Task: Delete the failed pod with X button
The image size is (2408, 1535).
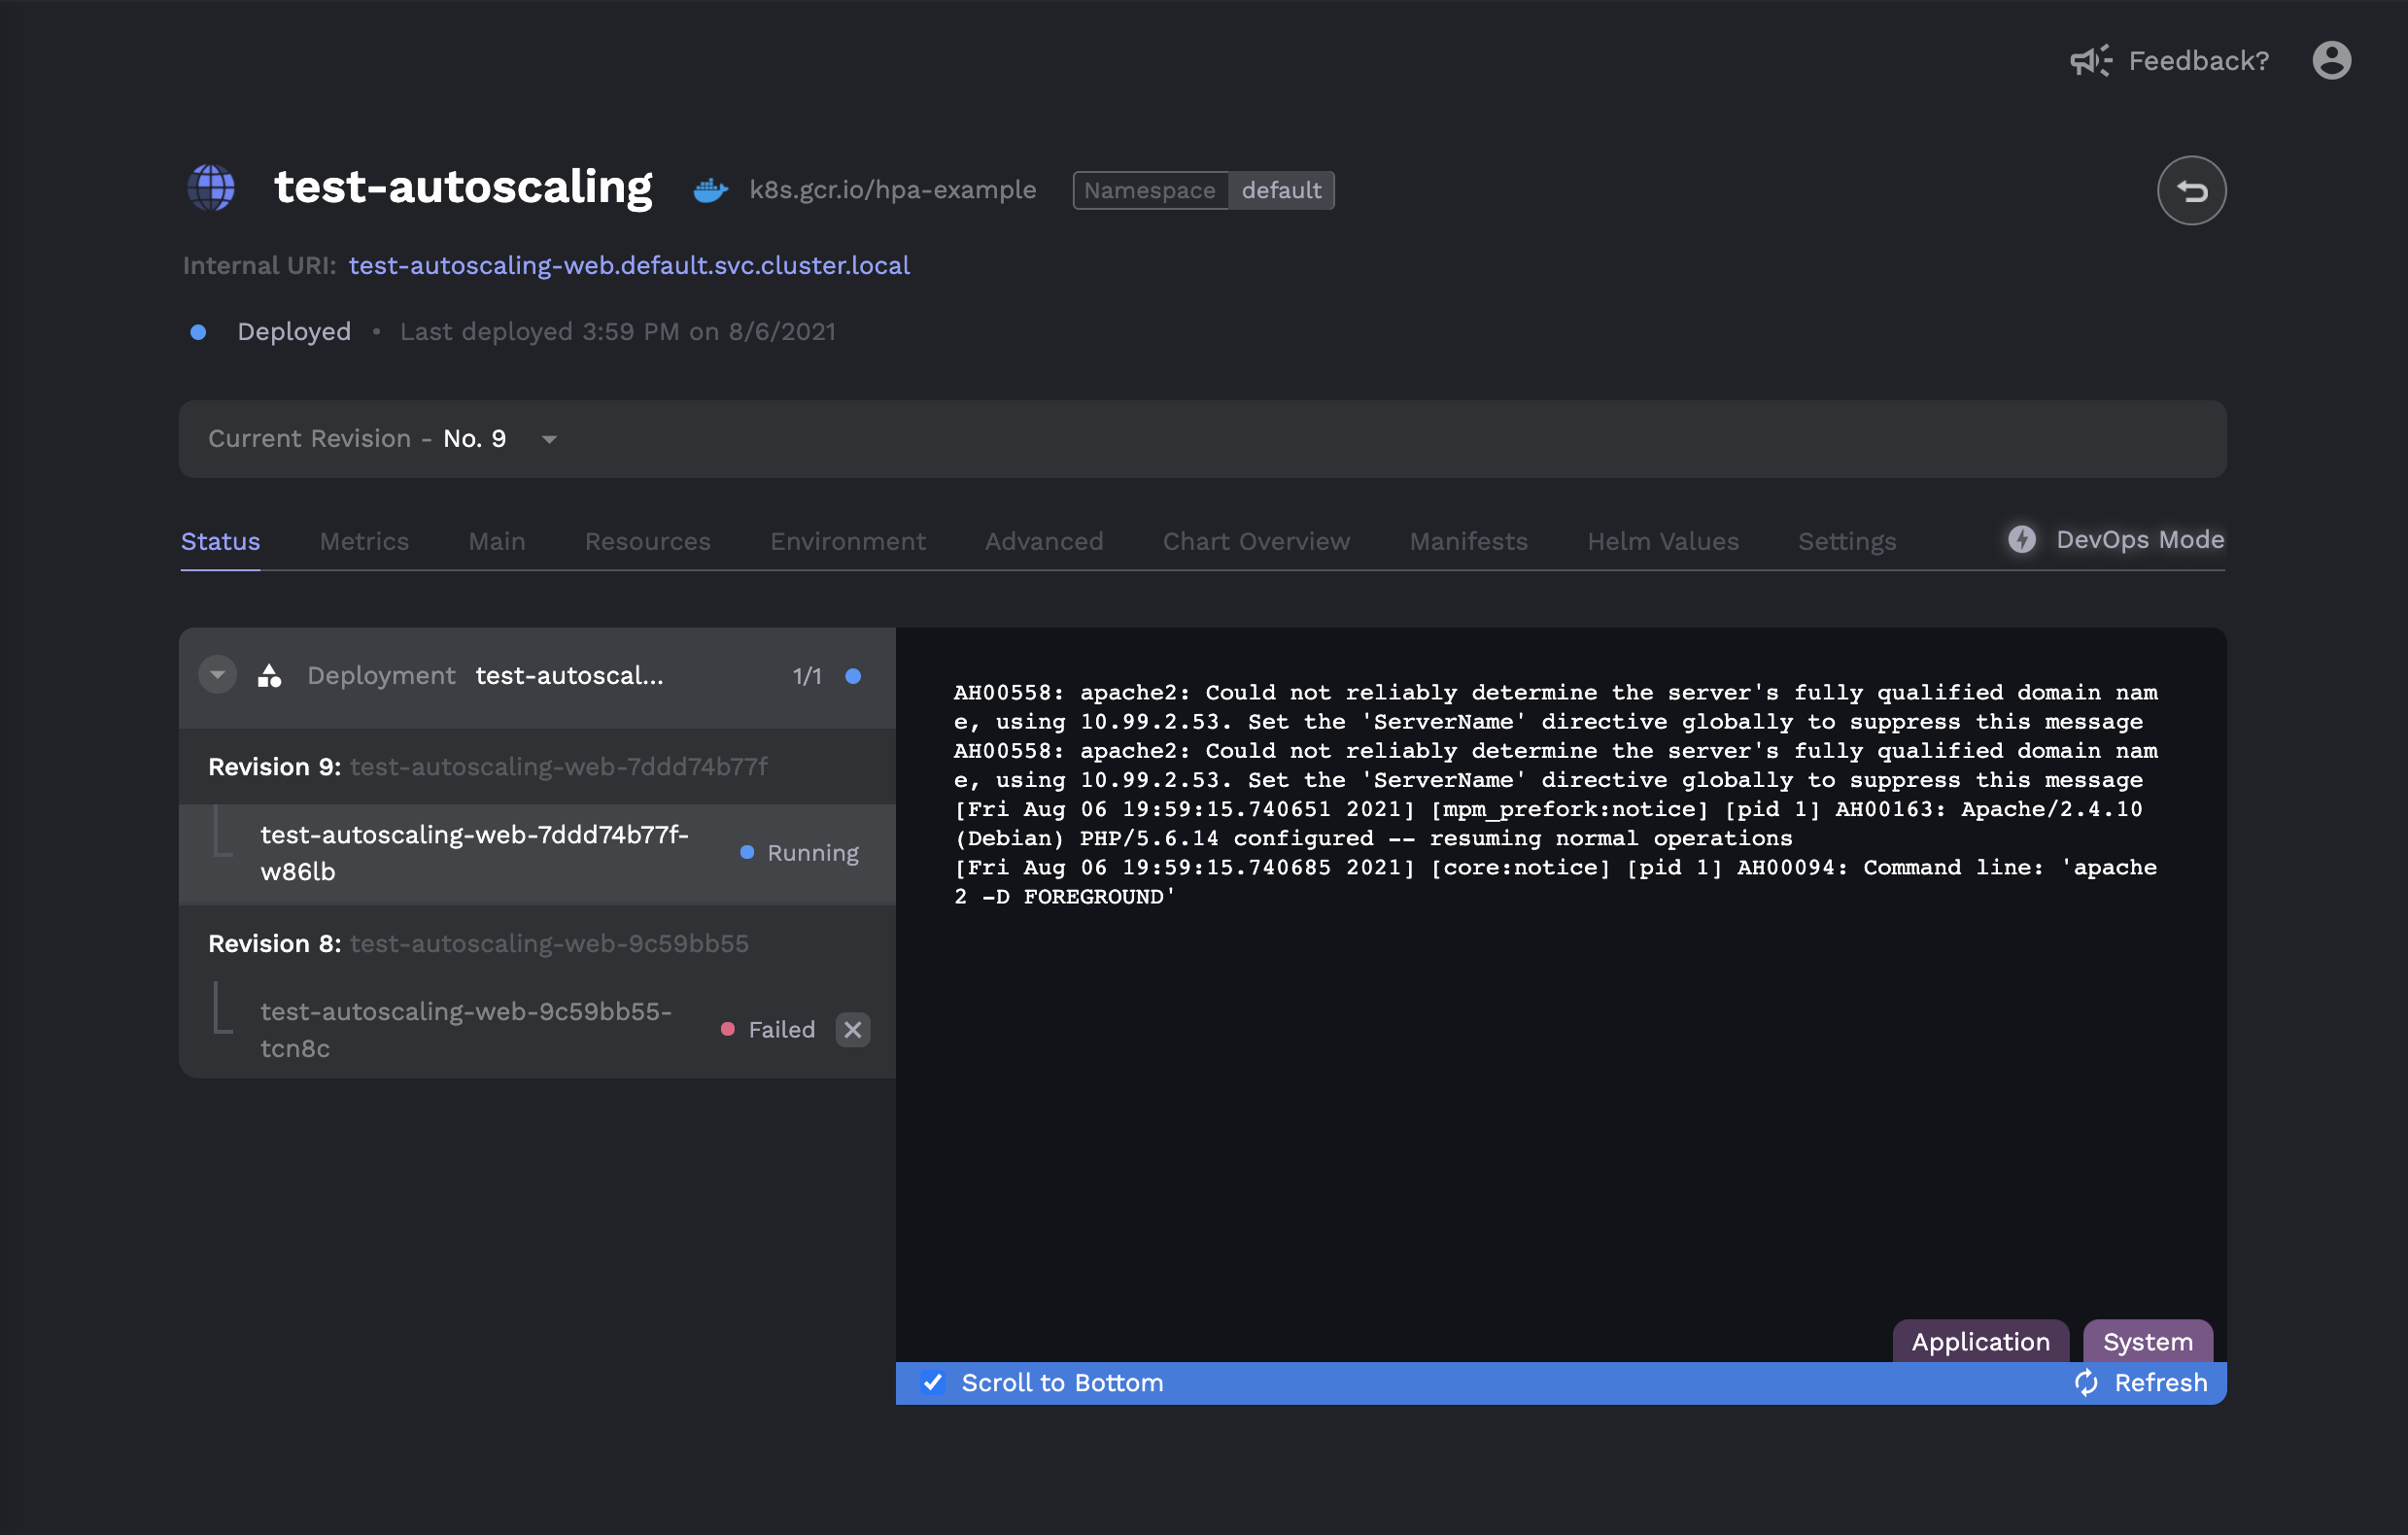Action: tap(852, 1029)
